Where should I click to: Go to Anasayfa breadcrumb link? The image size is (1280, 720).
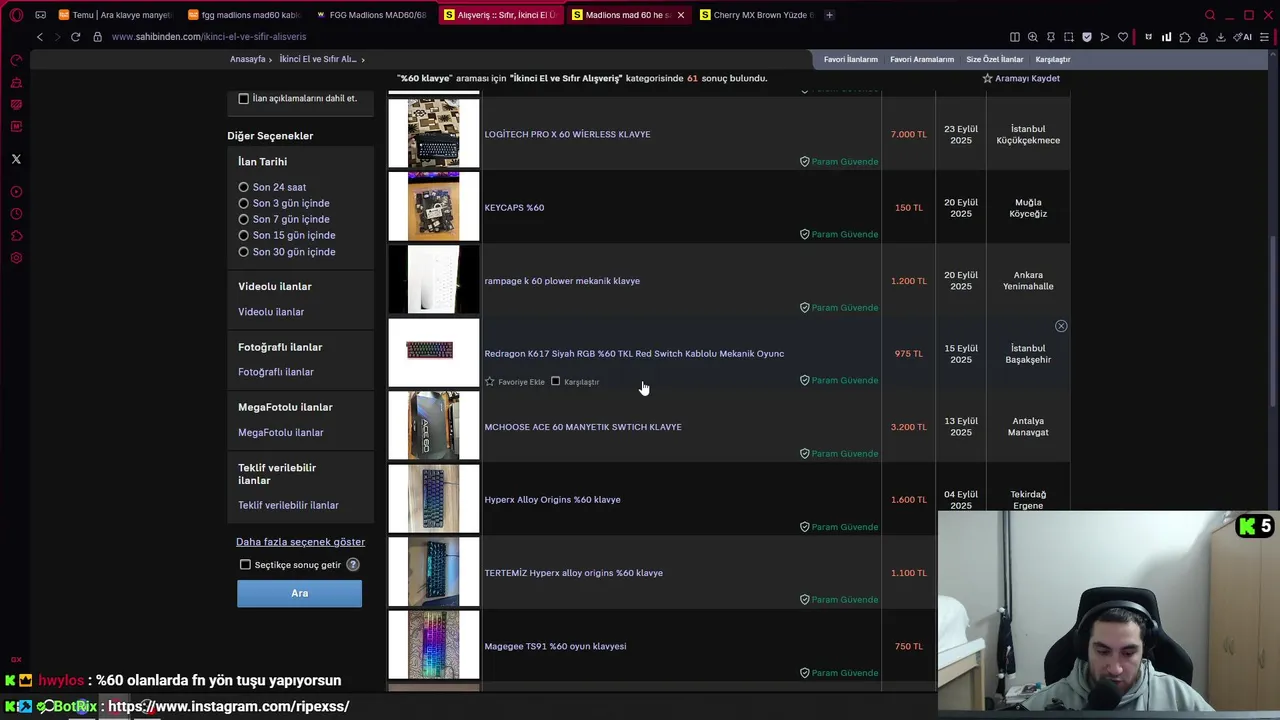pos(248,59)
